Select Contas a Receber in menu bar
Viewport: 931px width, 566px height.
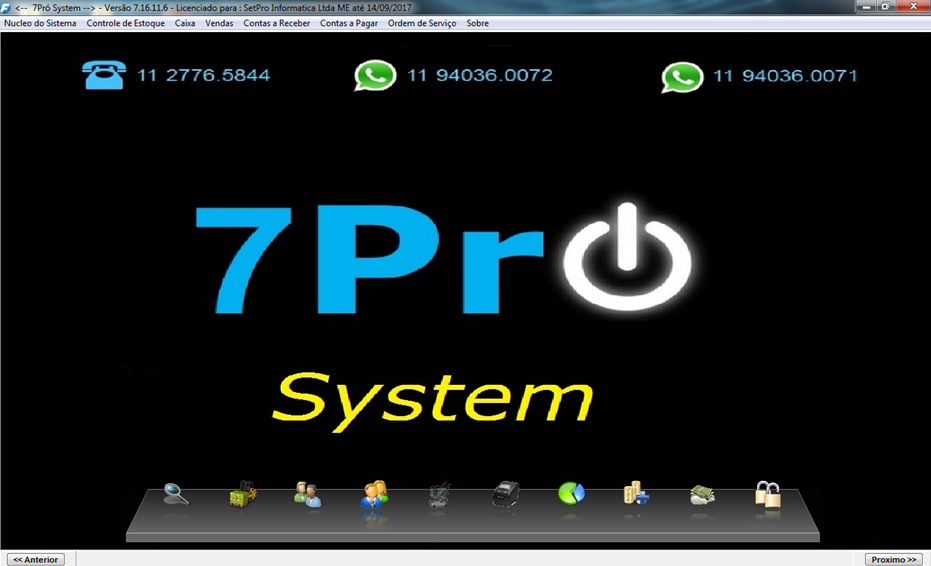[277, 23]
